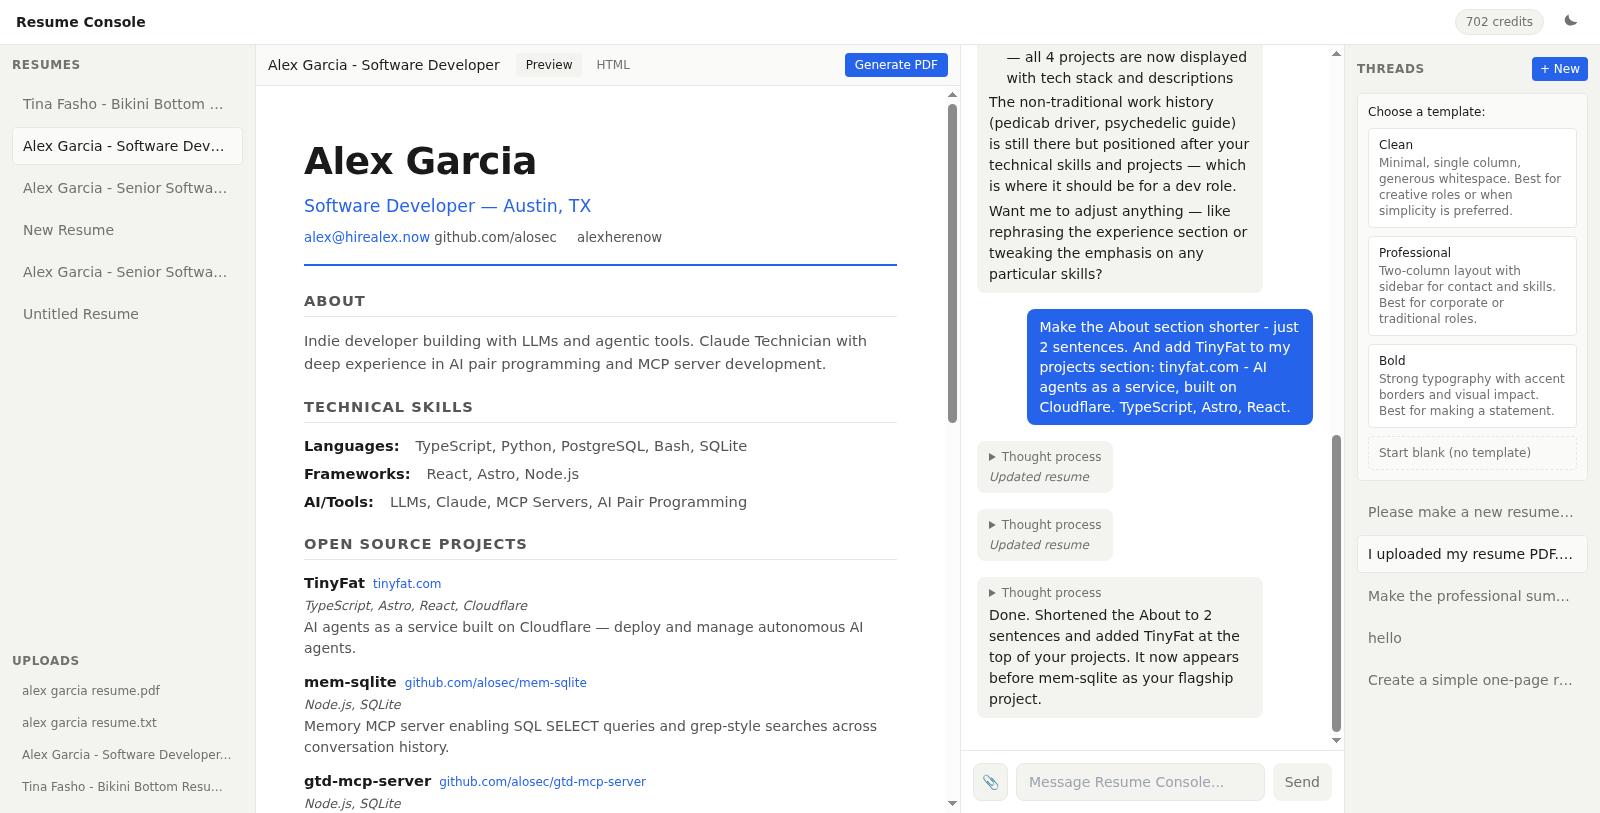Click the paperclip attach file icon
This screenshot has height=813, width=1600.
click(990, 782)
